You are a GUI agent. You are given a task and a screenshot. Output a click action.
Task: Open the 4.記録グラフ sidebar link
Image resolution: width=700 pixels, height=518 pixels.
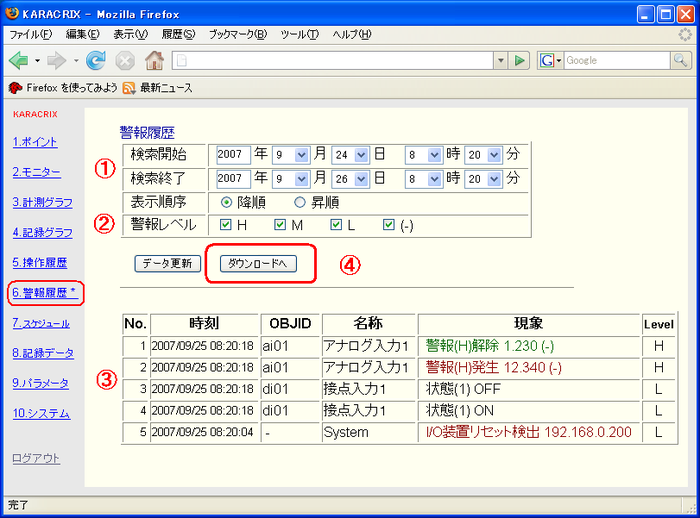click(x=42, y=232)
